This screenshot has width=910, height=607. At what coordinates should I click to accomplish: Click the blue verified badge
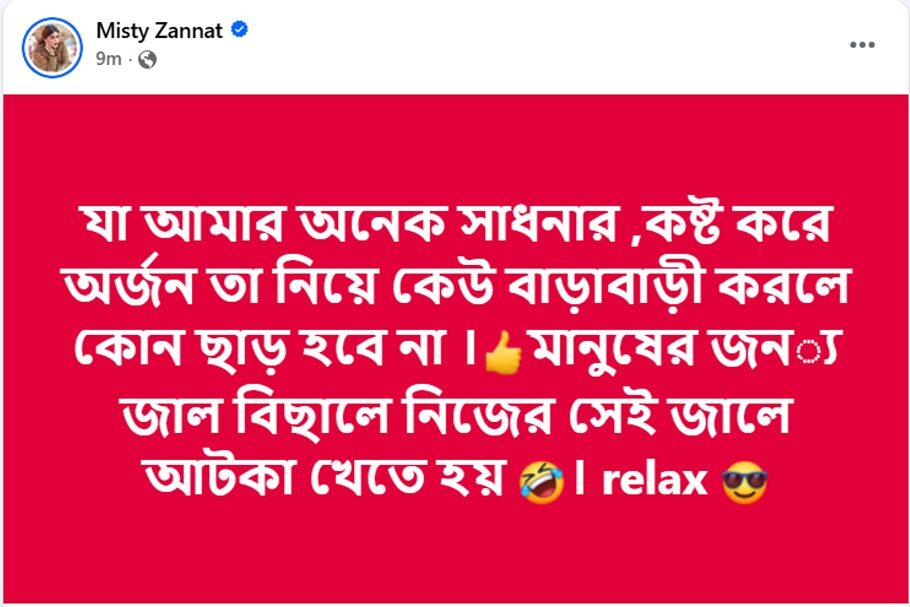pyautogui.click(x=240, y=29)
